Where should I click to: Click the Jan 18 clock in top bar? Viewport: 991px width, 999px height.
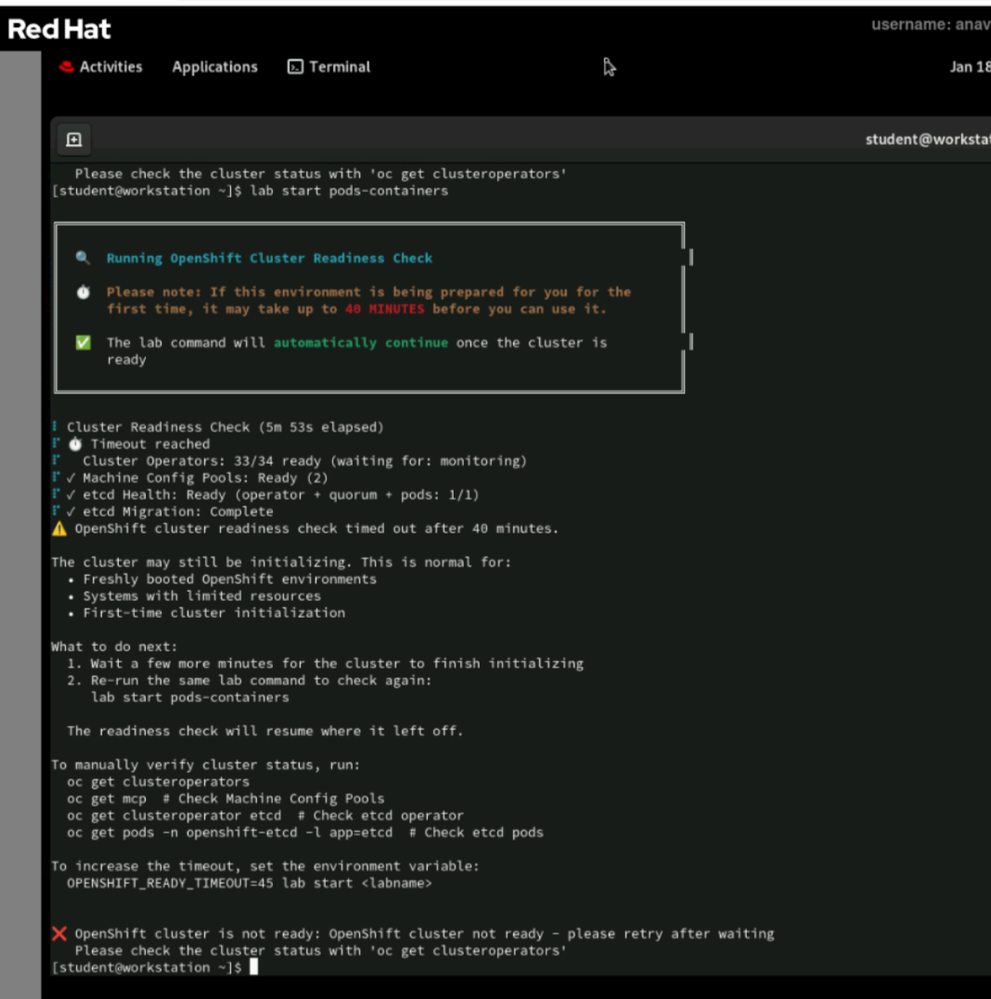pos(968,67)
